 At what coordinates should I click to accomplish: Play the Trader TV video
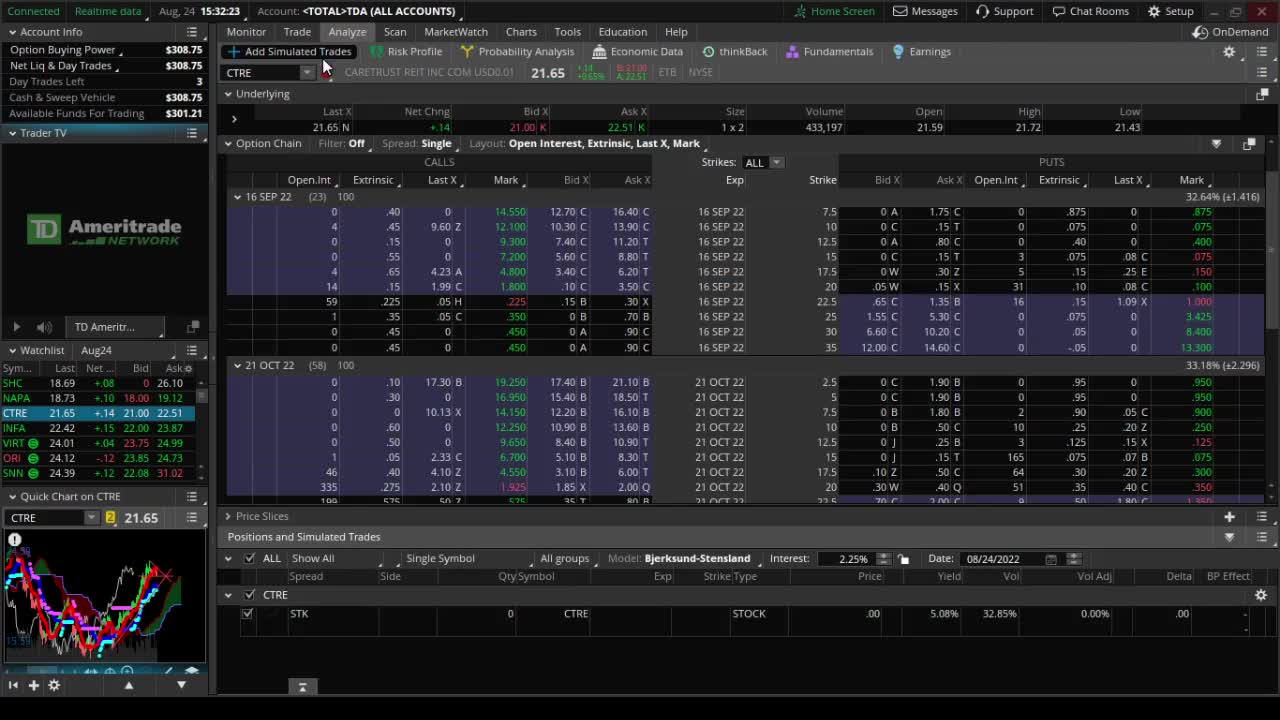[x=16, y=327]
